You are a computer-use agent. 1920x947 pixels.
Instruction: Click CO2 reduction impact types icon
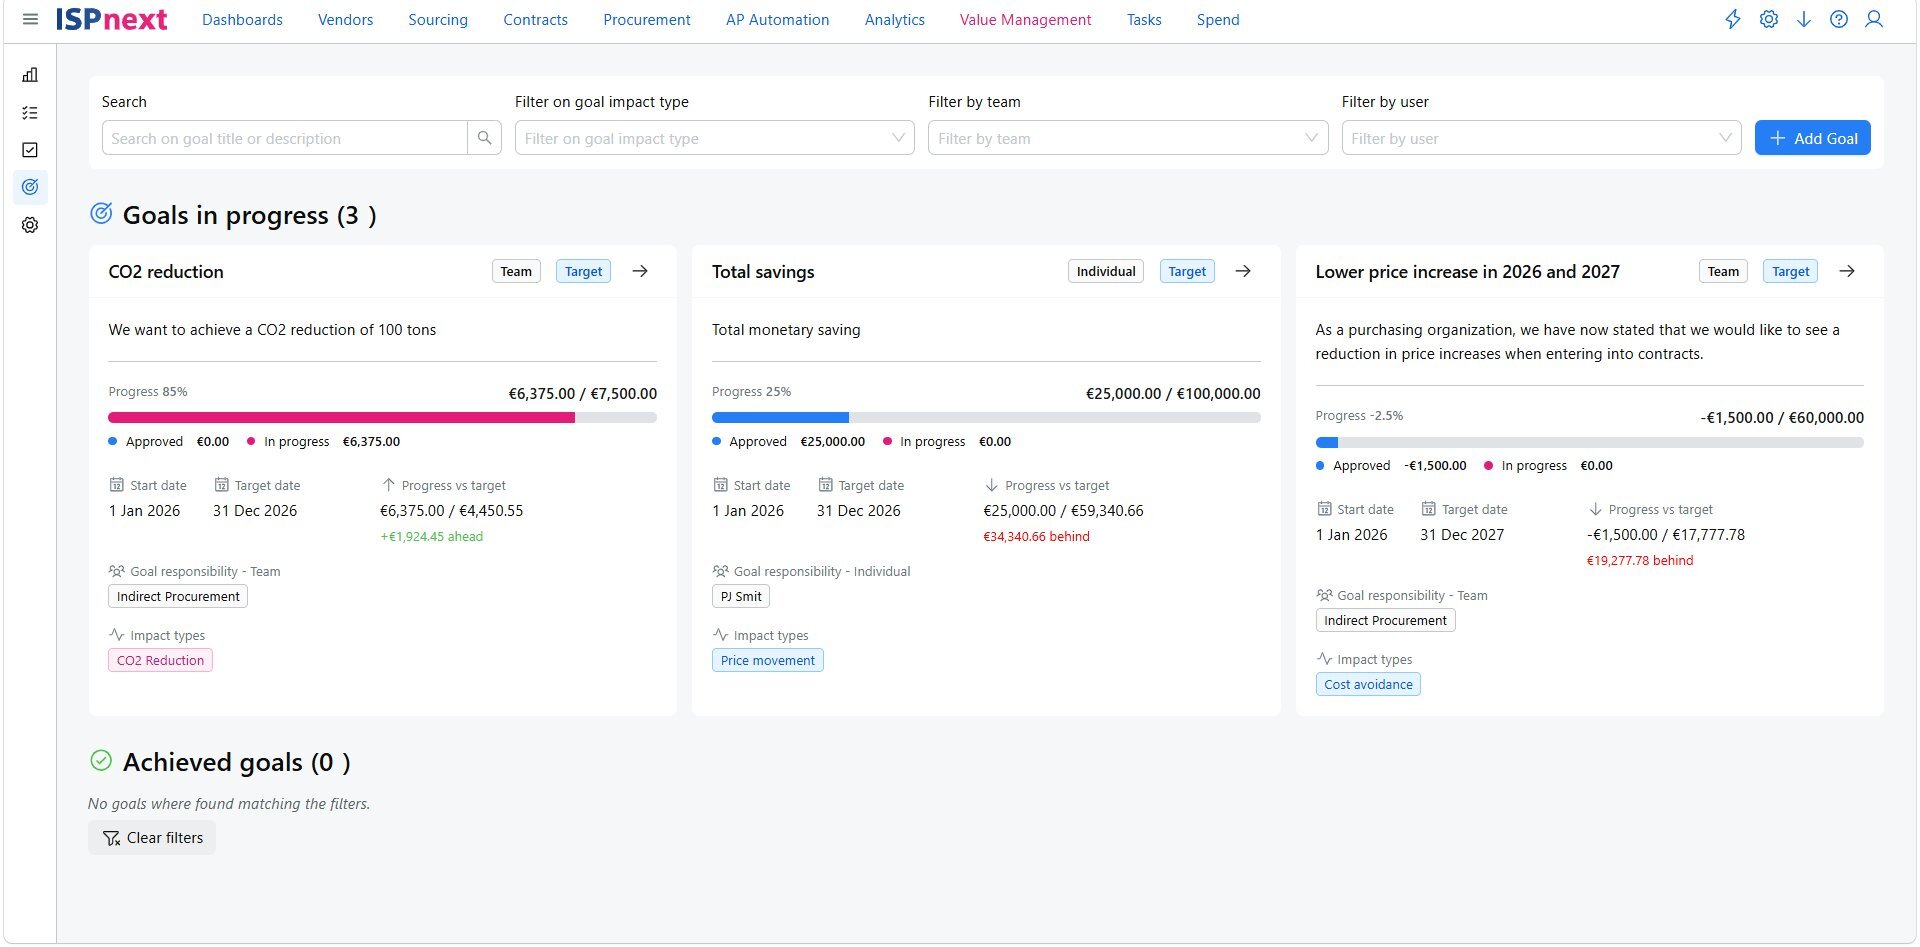[x=117, y=635]
